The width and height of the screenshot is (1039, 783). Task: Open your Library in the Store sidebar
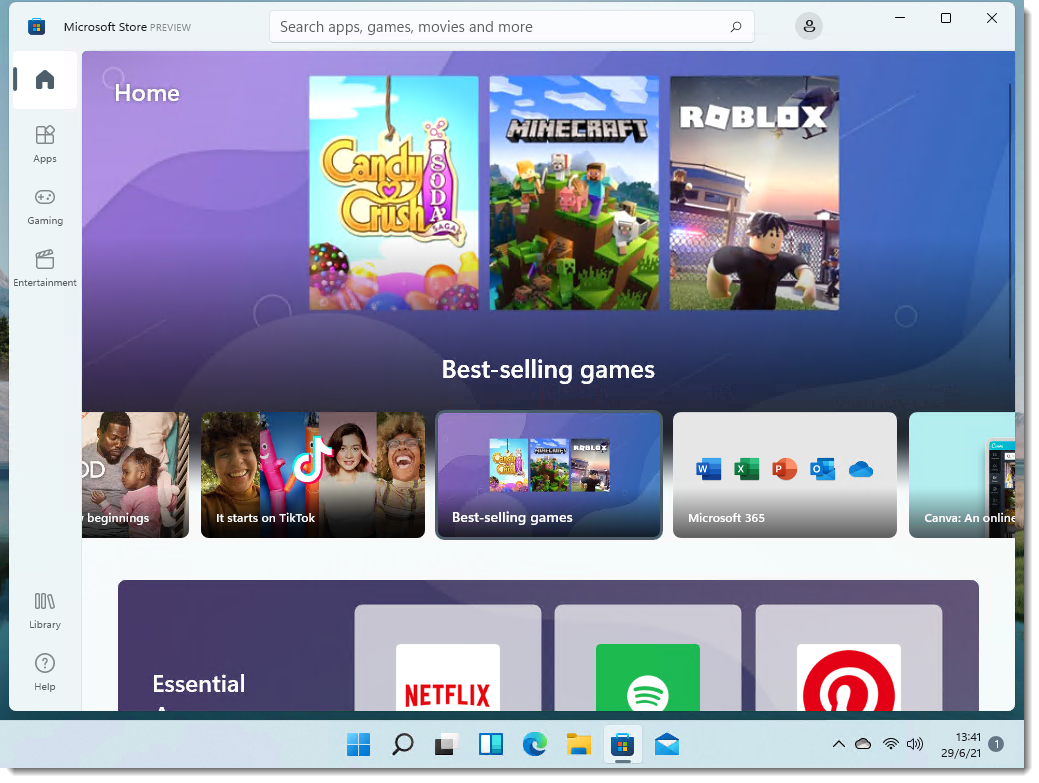pos(44,608)
